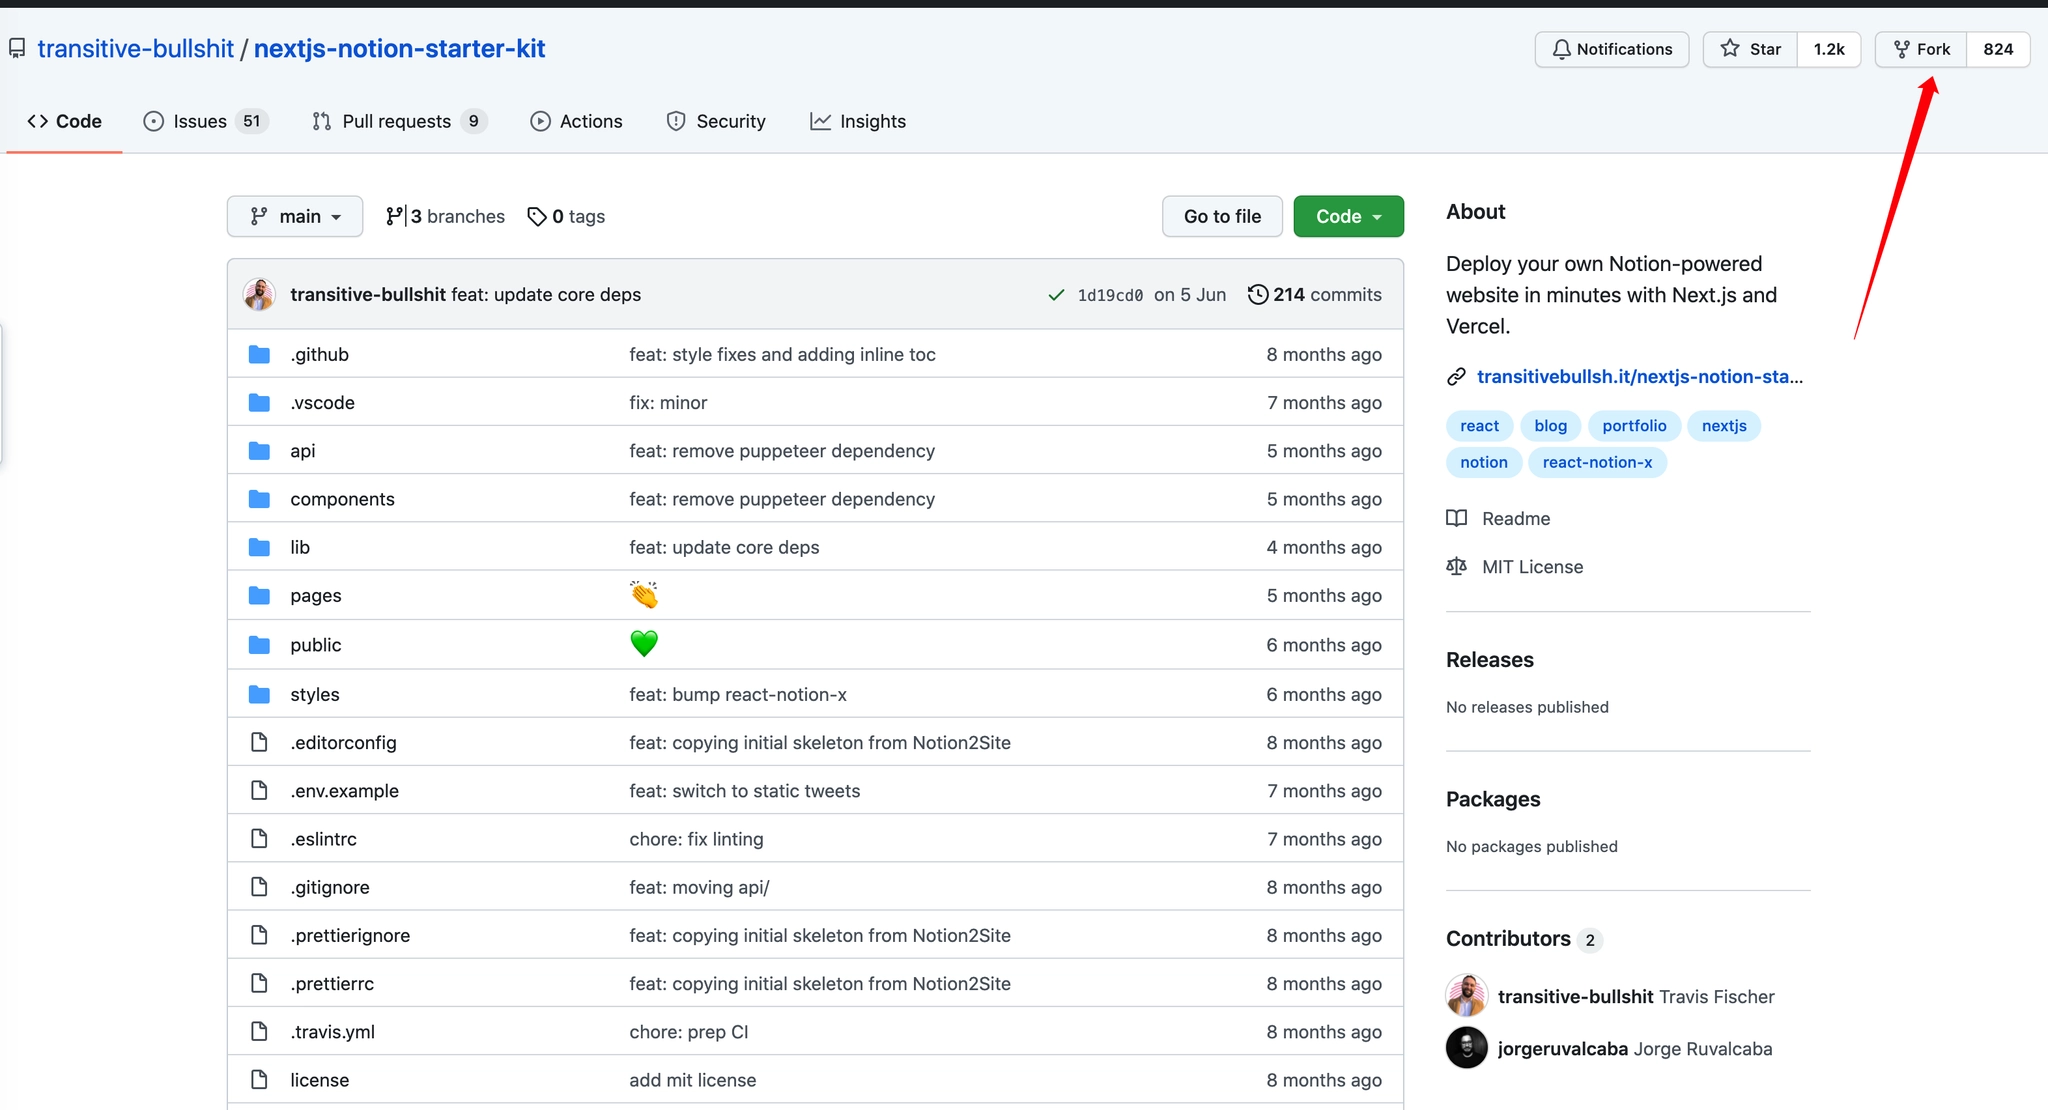This screenshot has height=1110, width=2048.
Task: Click the pages folder icon
Action: 259,596
